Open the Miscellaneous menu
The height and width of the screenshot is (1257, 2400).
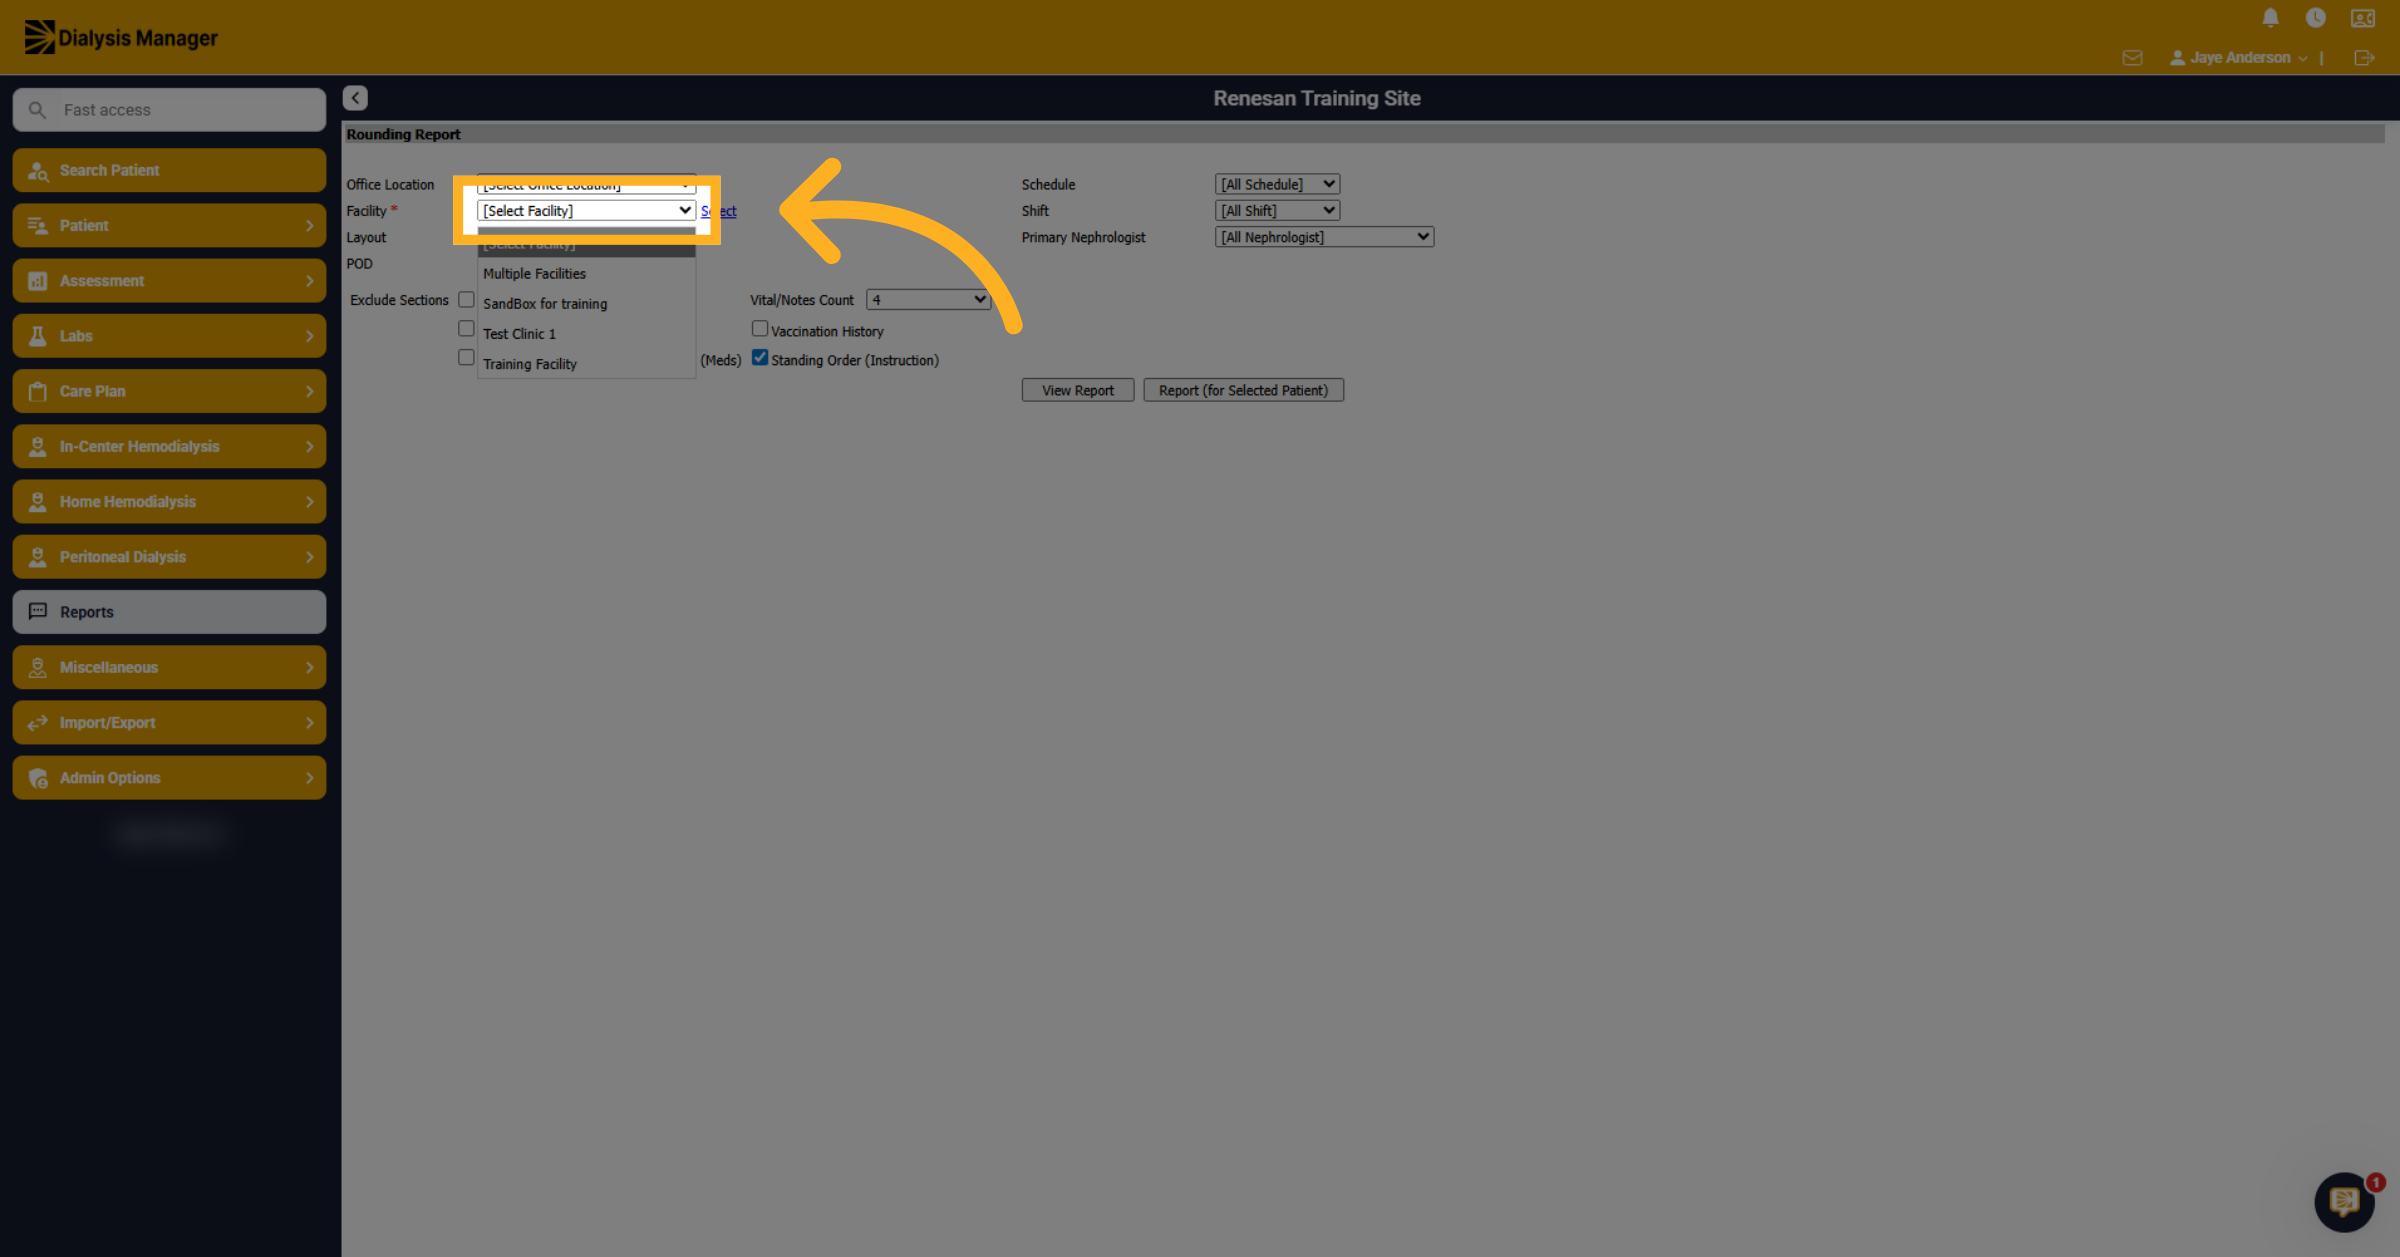pyautogui.click(x=169, y=667)
